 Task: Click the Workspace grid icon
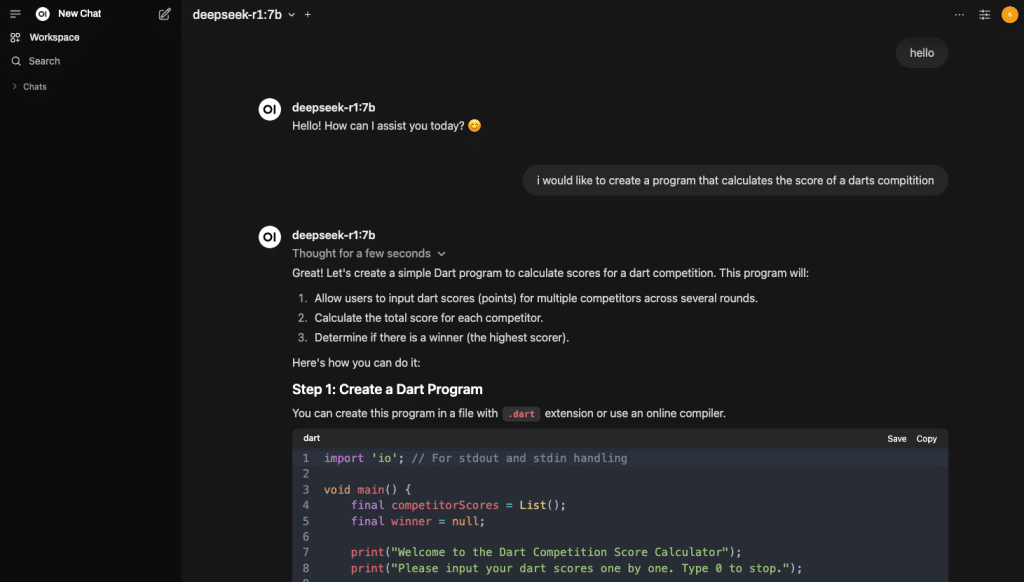15,38
